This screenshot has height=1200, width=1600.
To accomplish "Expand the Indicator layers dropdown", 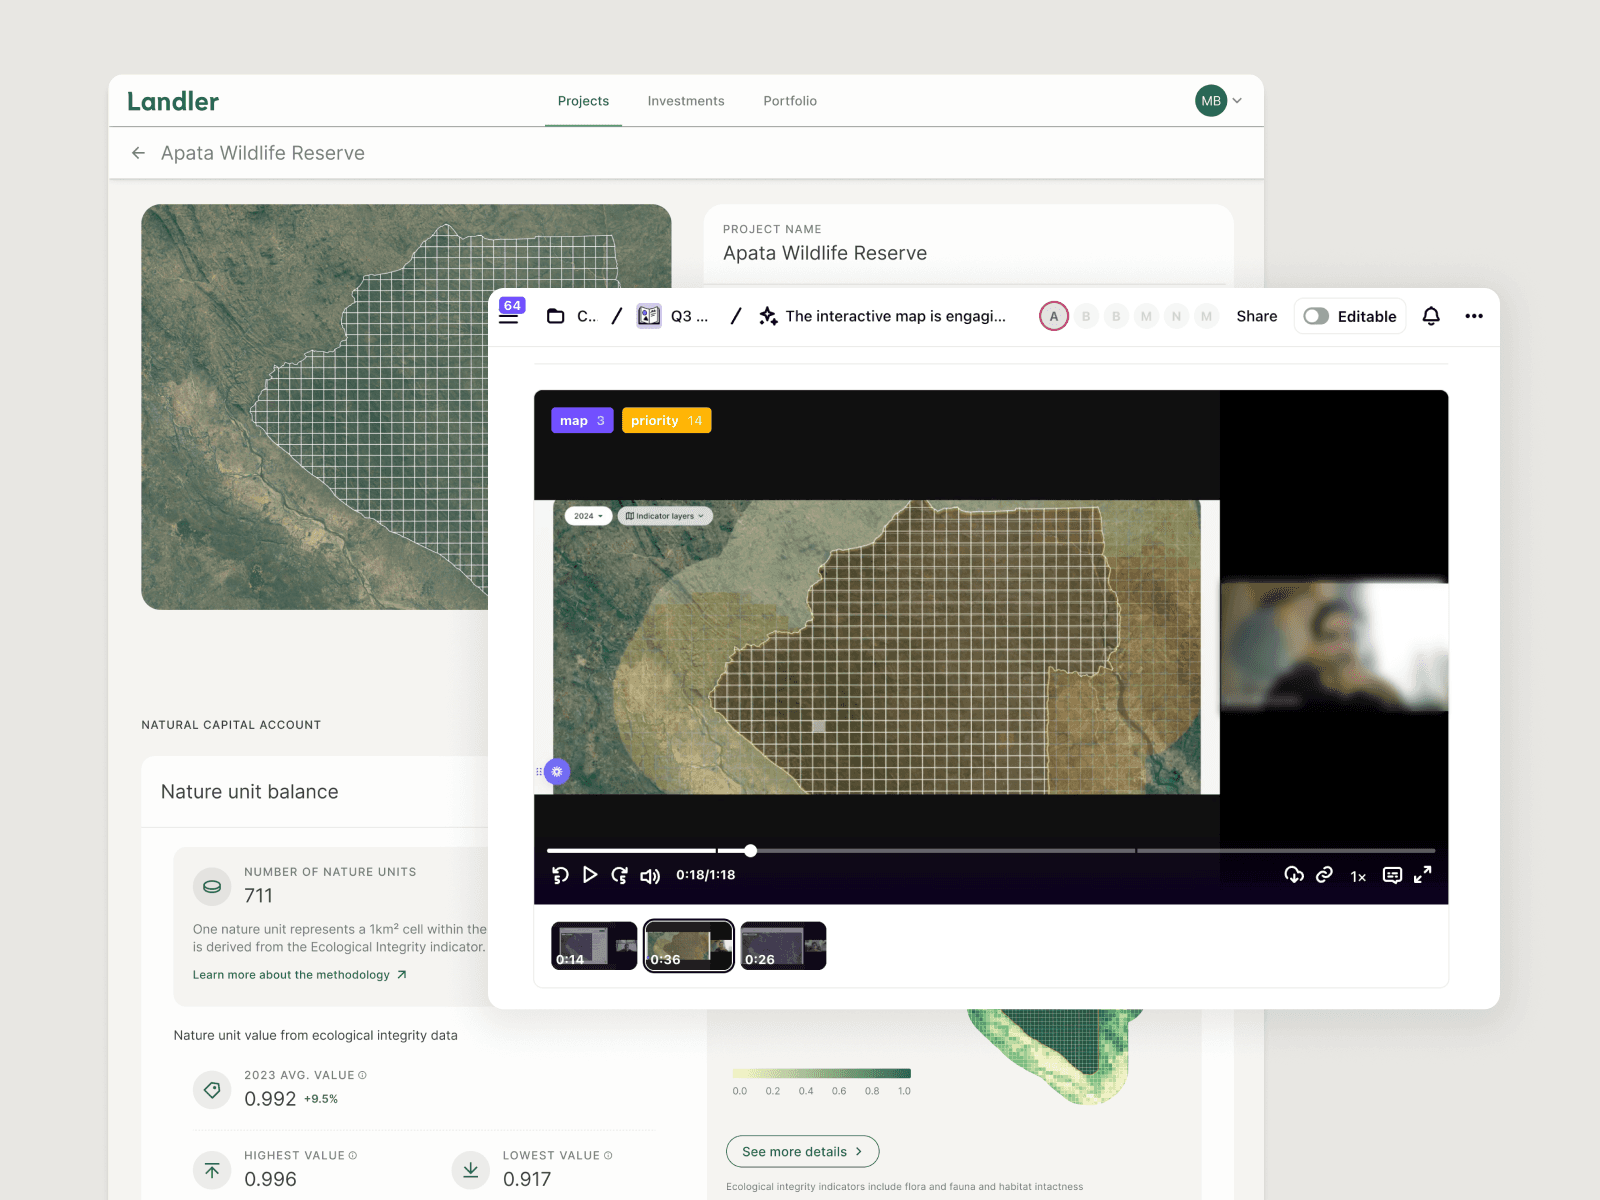I will [x=665, y=516].
